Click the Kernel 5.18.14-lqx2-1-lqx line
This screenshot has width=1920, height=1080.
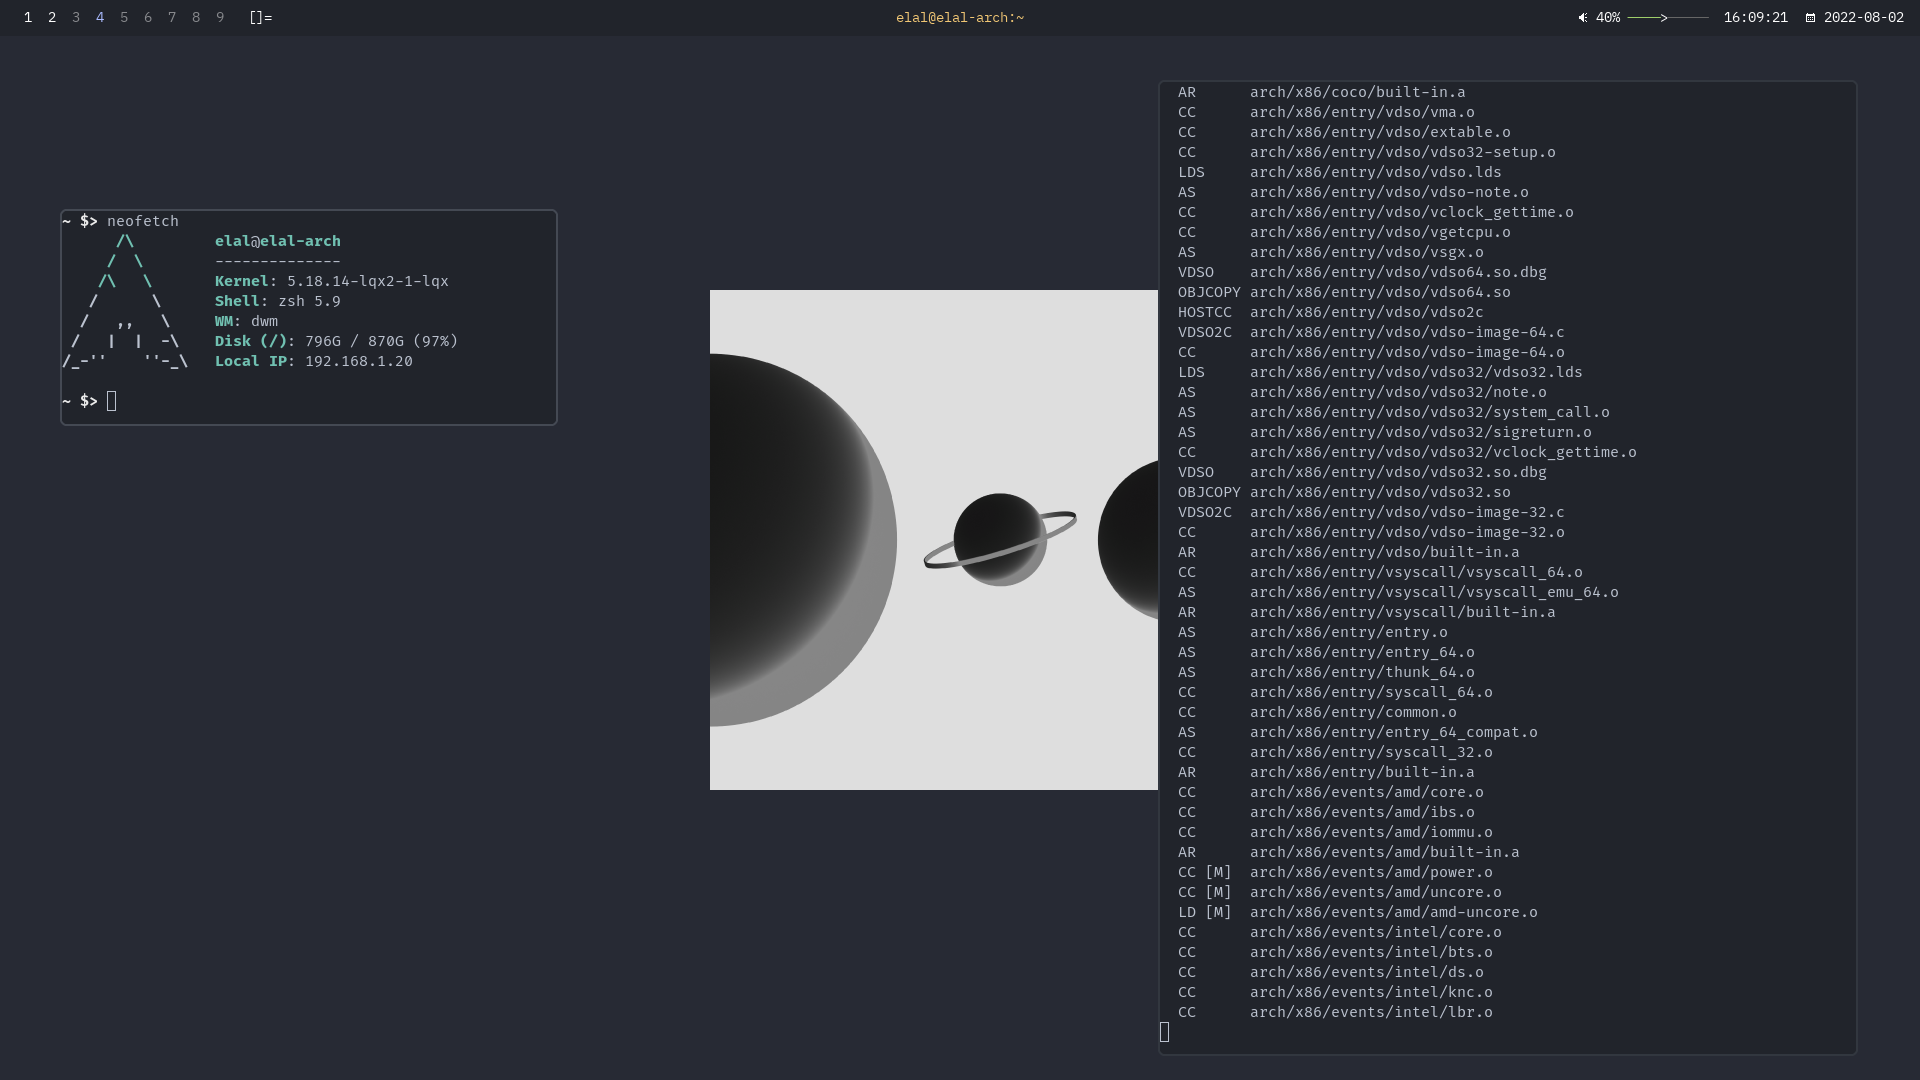pyautogui.click(x=332, y=281)
